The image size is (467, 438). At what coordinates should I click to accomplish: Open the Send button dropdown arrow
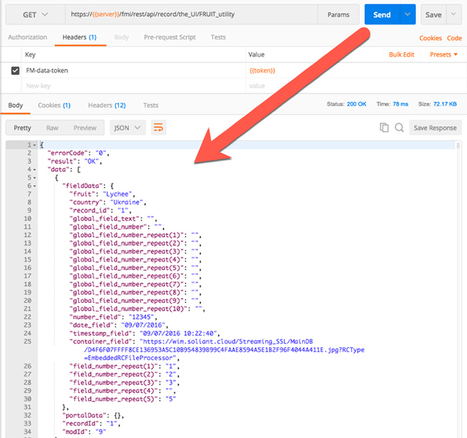pyautogui.click(x=407, y=14)
